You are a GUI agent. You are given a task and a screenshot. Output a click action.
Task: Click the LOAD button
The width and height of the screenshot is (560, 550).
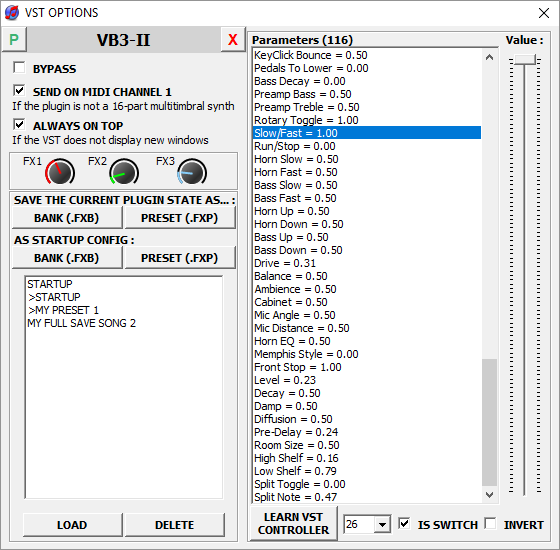click(x=72, y=525)
